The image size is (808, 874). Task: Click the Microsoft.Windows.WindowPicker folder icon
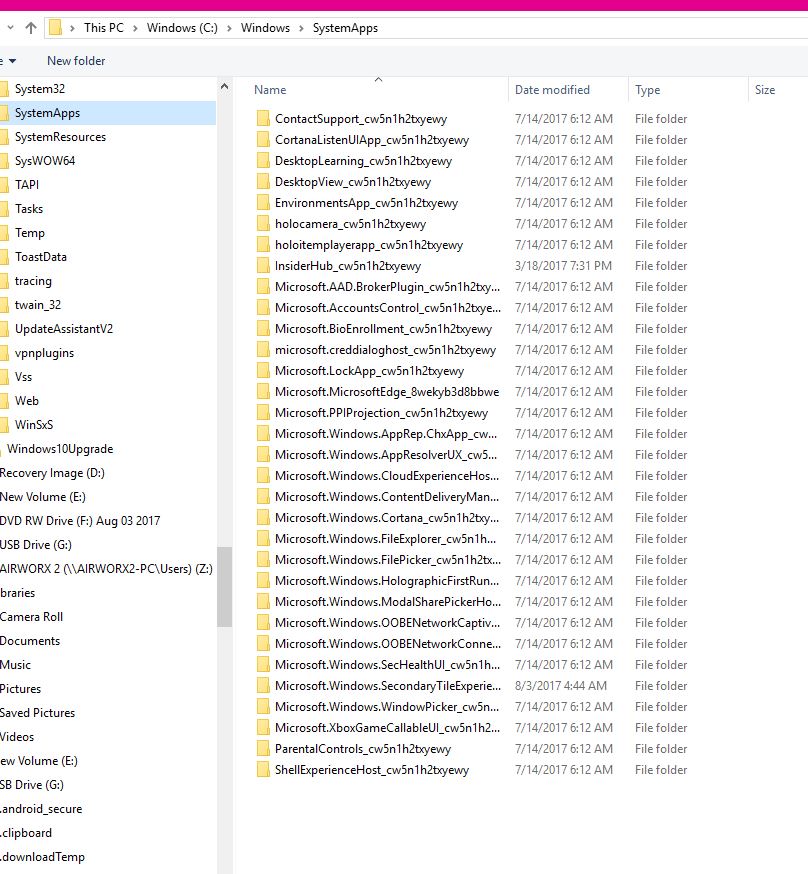[263, 707]
